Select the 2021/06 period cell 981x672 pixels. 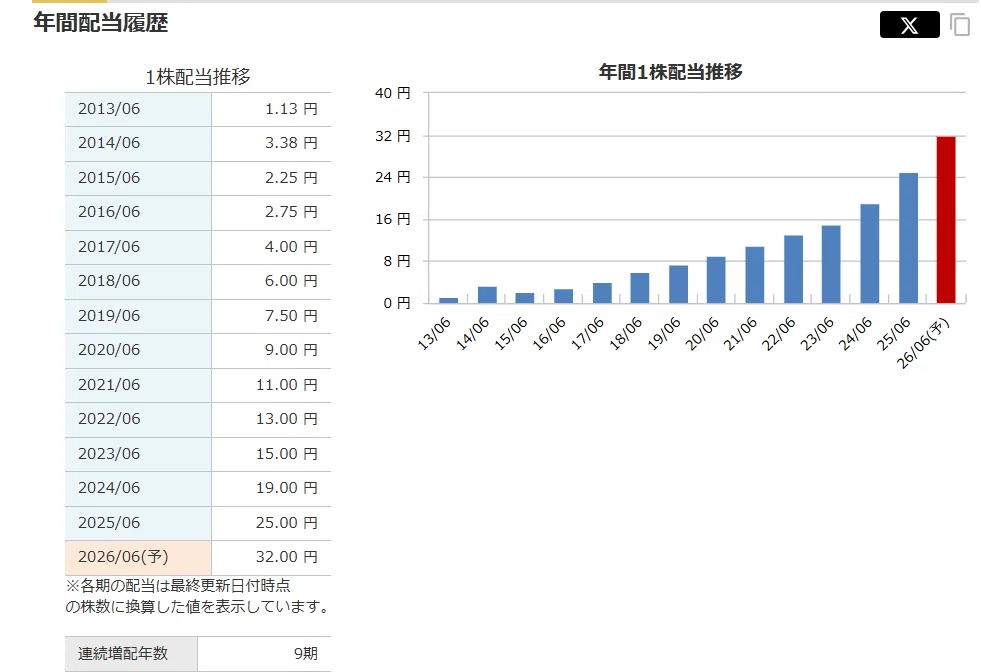(x=138, y=385)
